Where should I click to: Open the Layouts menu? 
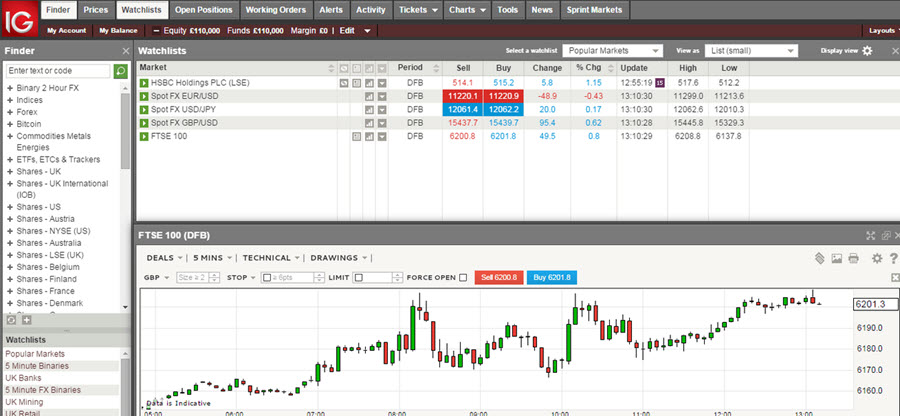coord(883,30)
